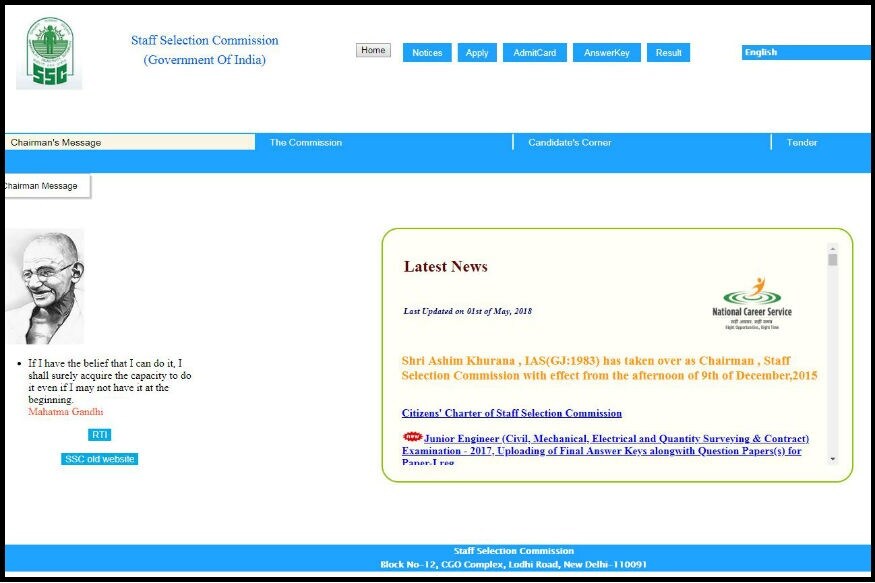
Task: Click the Apply button
Action: [x=477, y=53]
